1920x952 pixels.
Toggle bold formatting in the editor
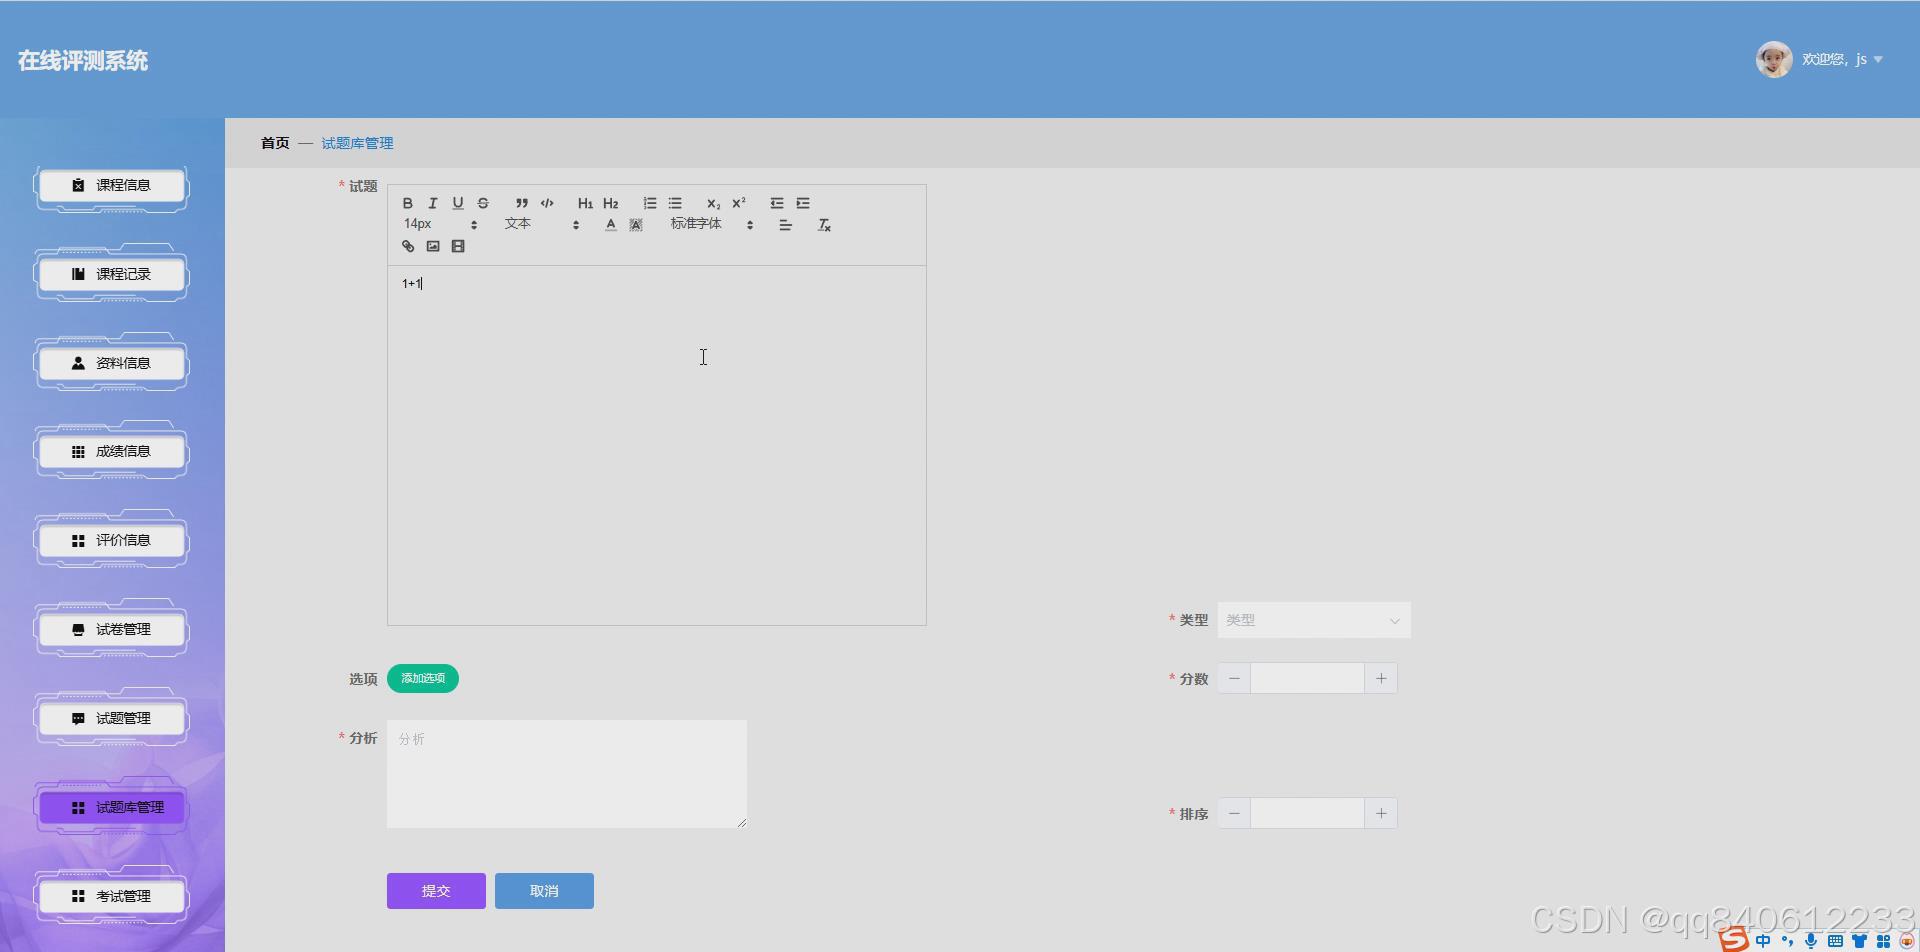pyautogui.click(x=408, y=203)
